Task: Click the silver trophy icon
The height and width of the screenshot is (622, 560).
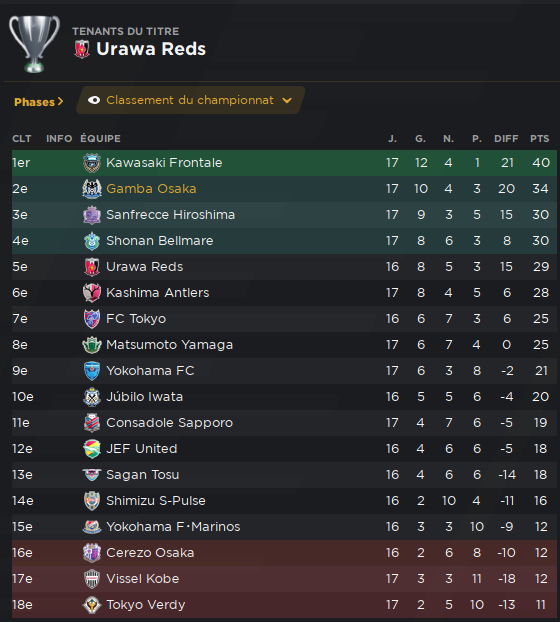Action: [x=35, y=44]
